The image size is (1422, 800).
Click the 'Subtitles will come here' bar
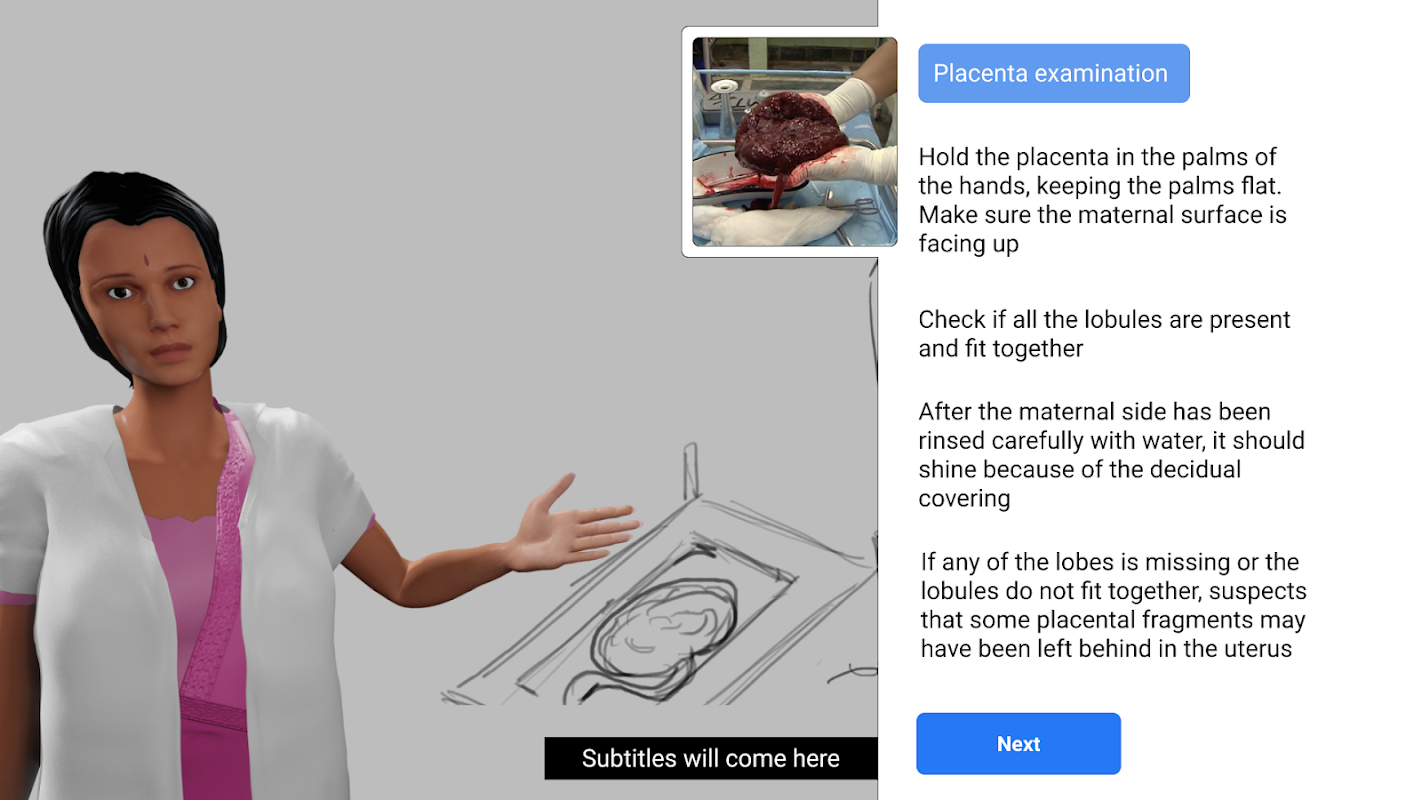coord(711,758)
